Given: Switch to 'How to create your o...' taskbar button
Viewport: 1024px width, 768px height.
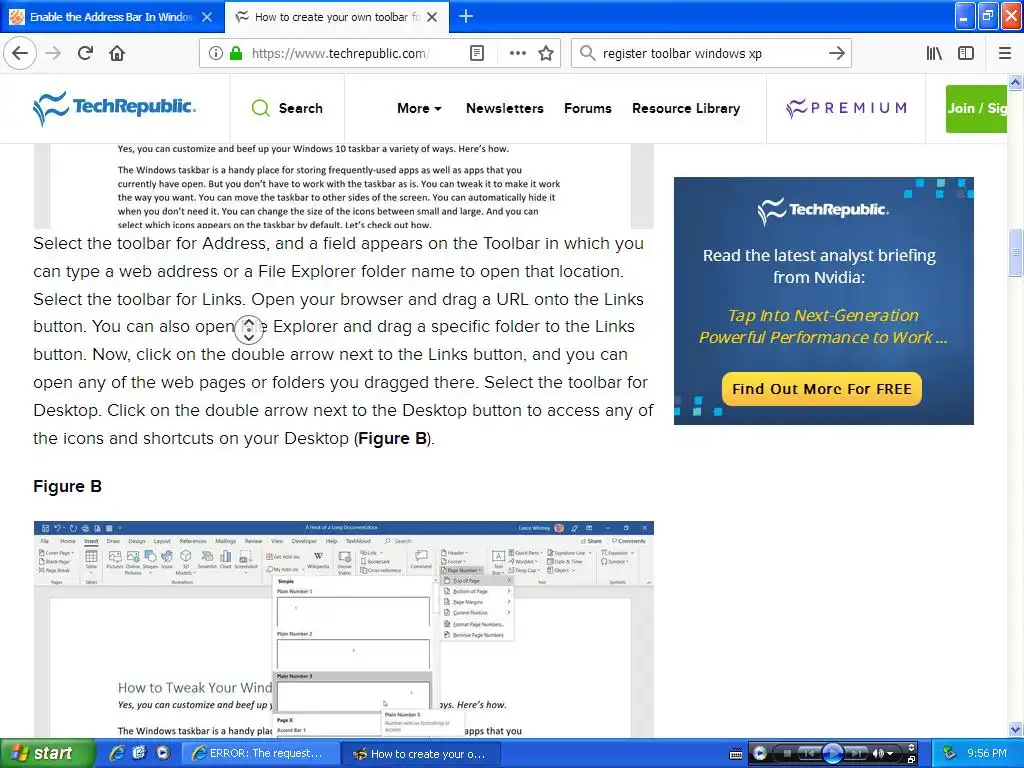Looking at the screenshot, I should coord(421,754).
